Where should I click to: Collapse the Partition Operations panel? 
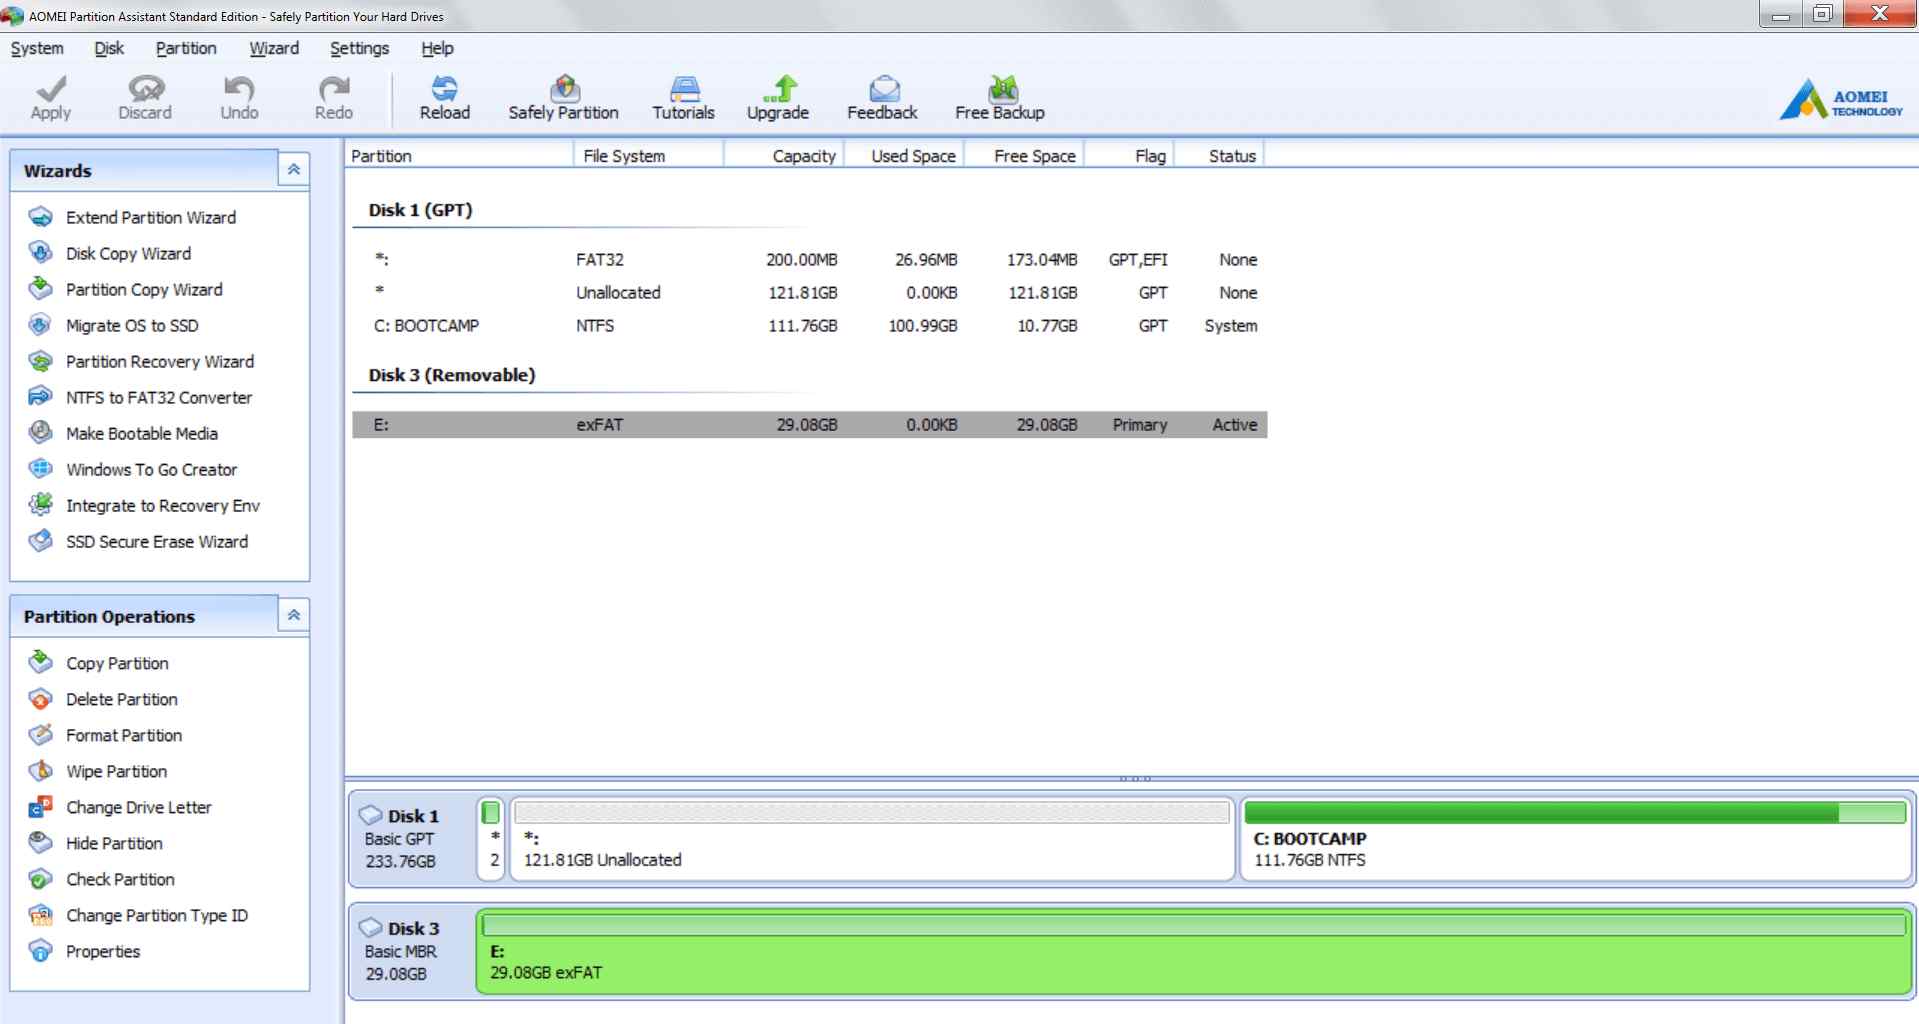pyautogui.click(x=294, y=616)
